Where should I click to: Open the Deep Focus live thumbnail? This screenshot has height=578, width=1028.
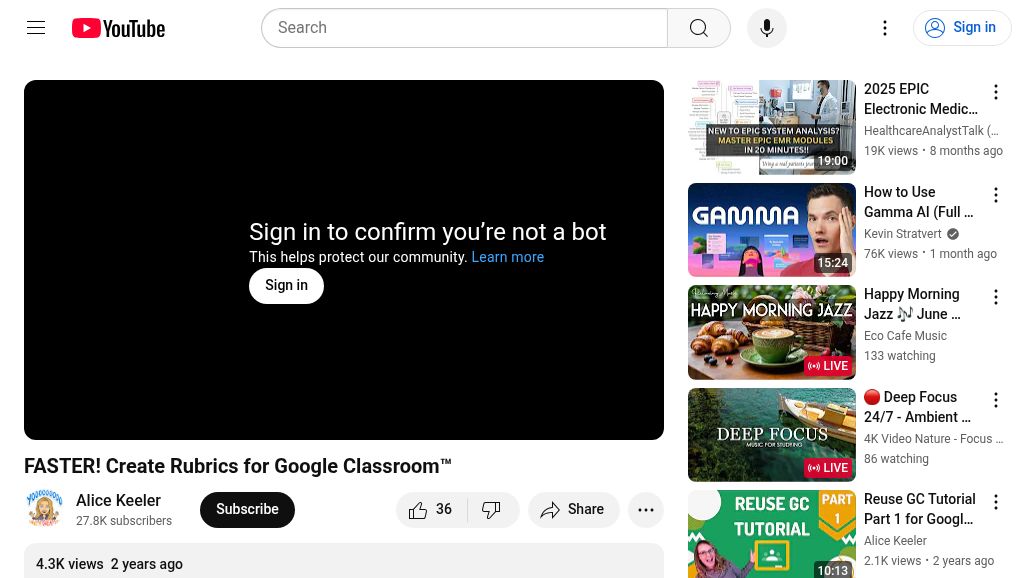pyautogui.click(x=772, y=435)
